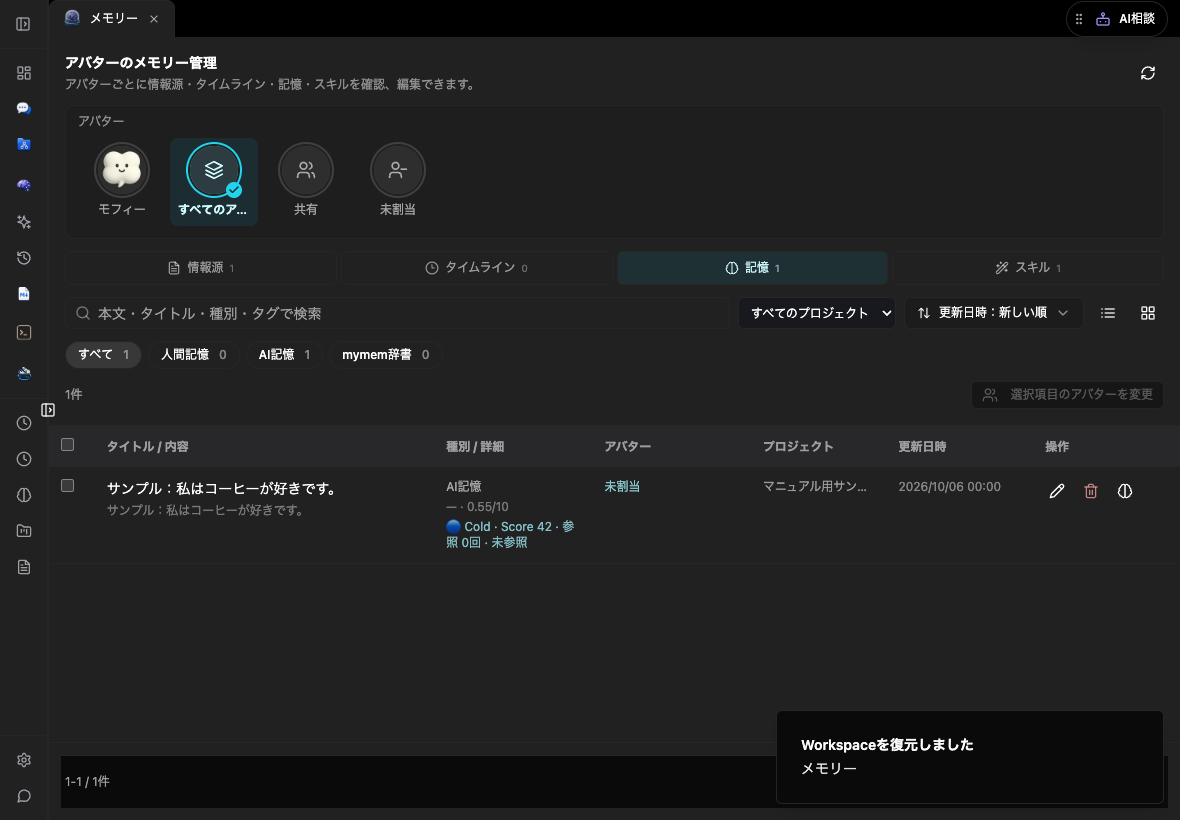Open the blue network folder sidebar icon

(23, 144)
